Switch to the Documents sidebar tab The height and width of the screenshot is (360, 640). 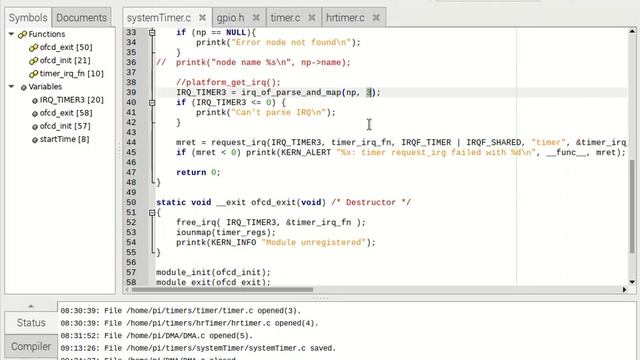pyautogui.click(x=82, y=18)
